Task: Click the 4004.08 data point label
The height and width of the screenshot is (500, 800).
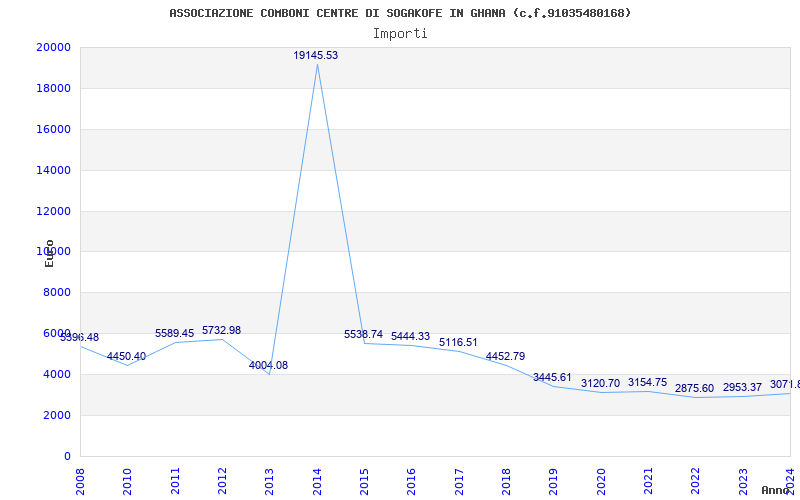Action: coord(268,365)
